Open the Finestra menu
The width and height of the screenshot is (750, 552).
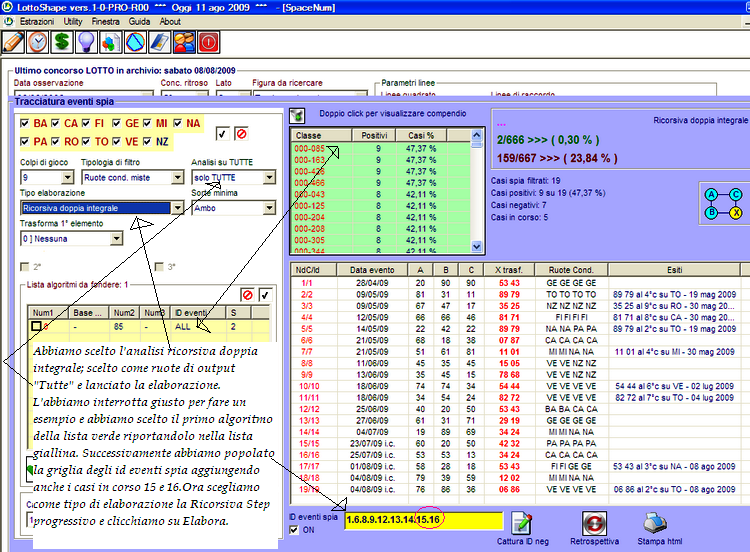pyautogui.click(x=106, y=22)
